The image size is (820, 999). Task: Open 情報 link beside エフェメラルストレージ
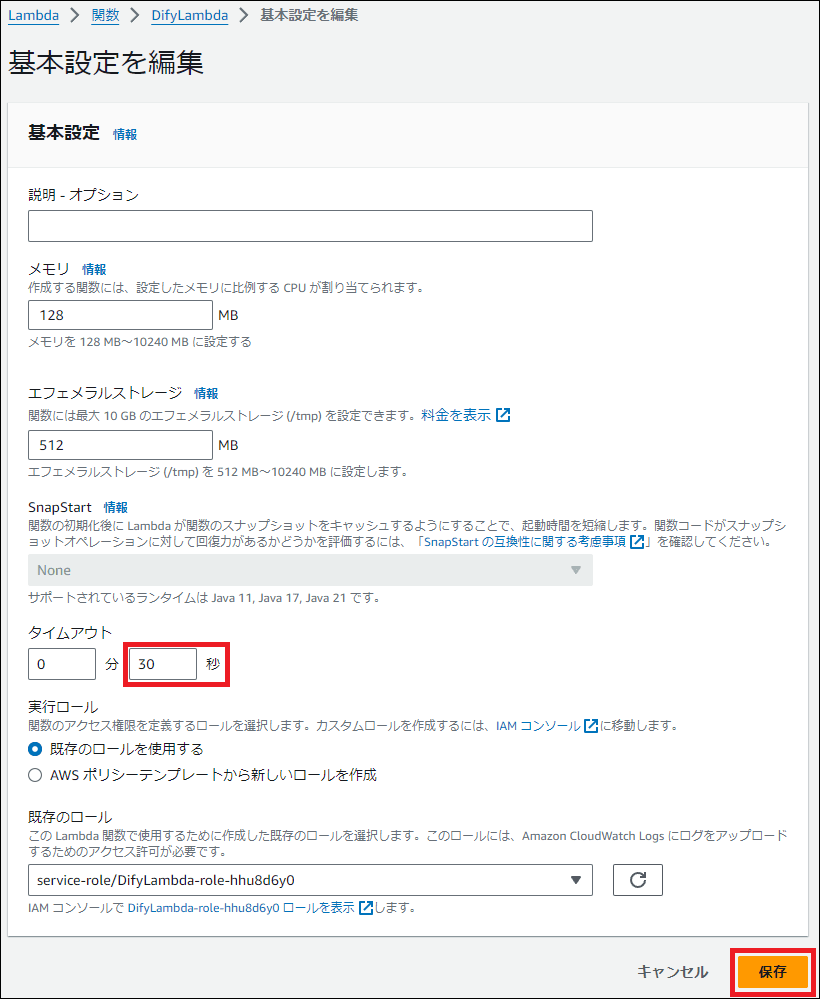(206, 393)
